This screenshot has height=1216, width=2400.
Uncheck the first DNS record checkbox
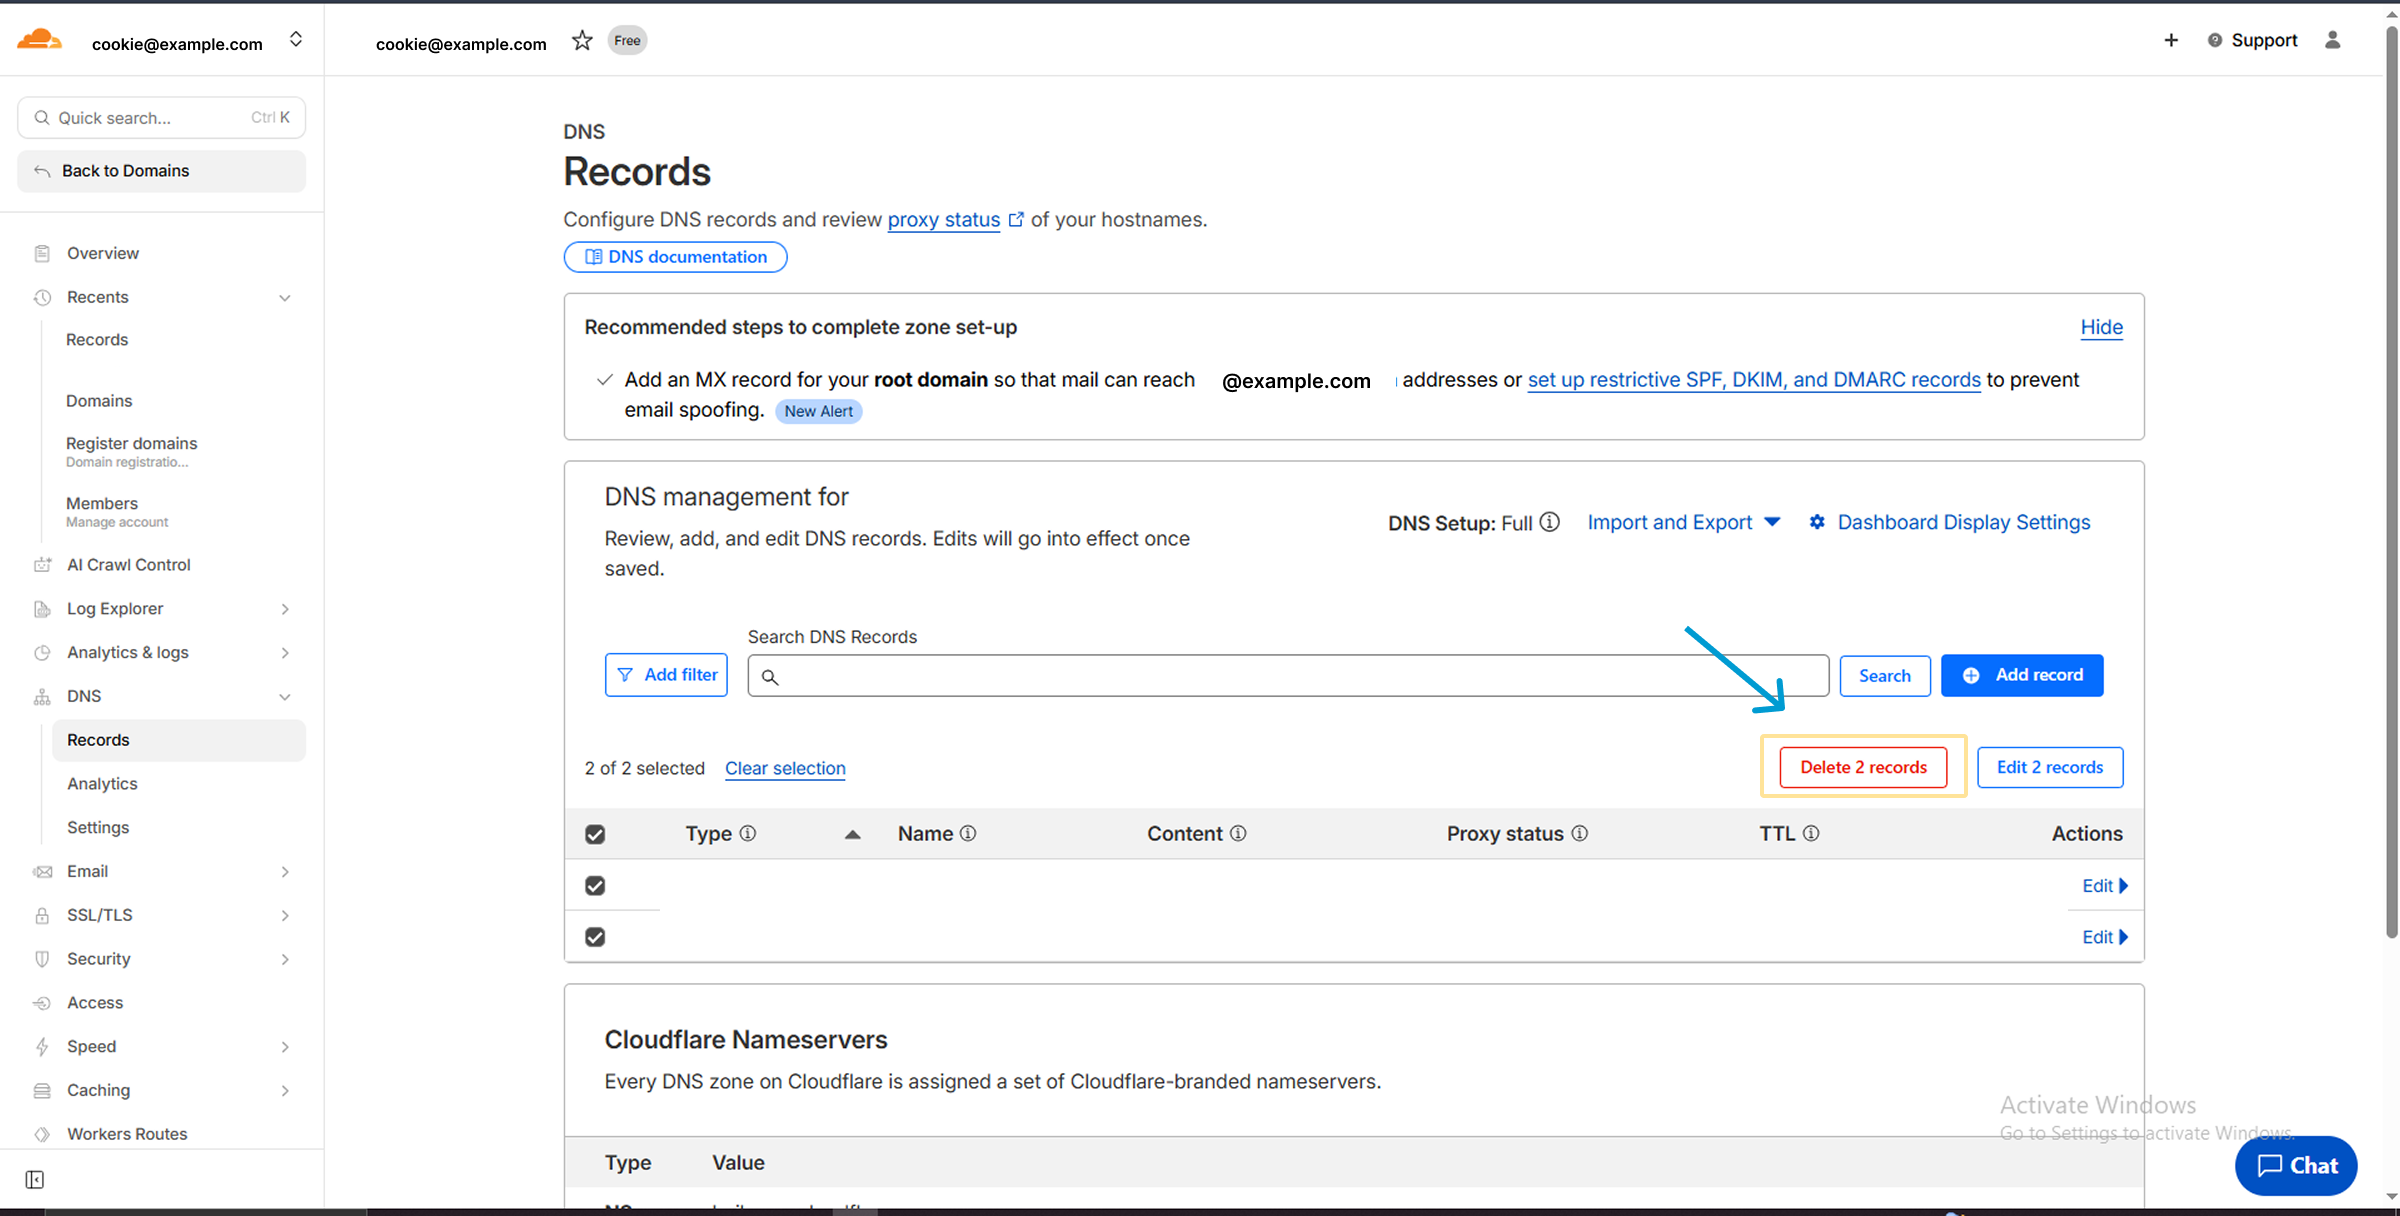[595, 886]
